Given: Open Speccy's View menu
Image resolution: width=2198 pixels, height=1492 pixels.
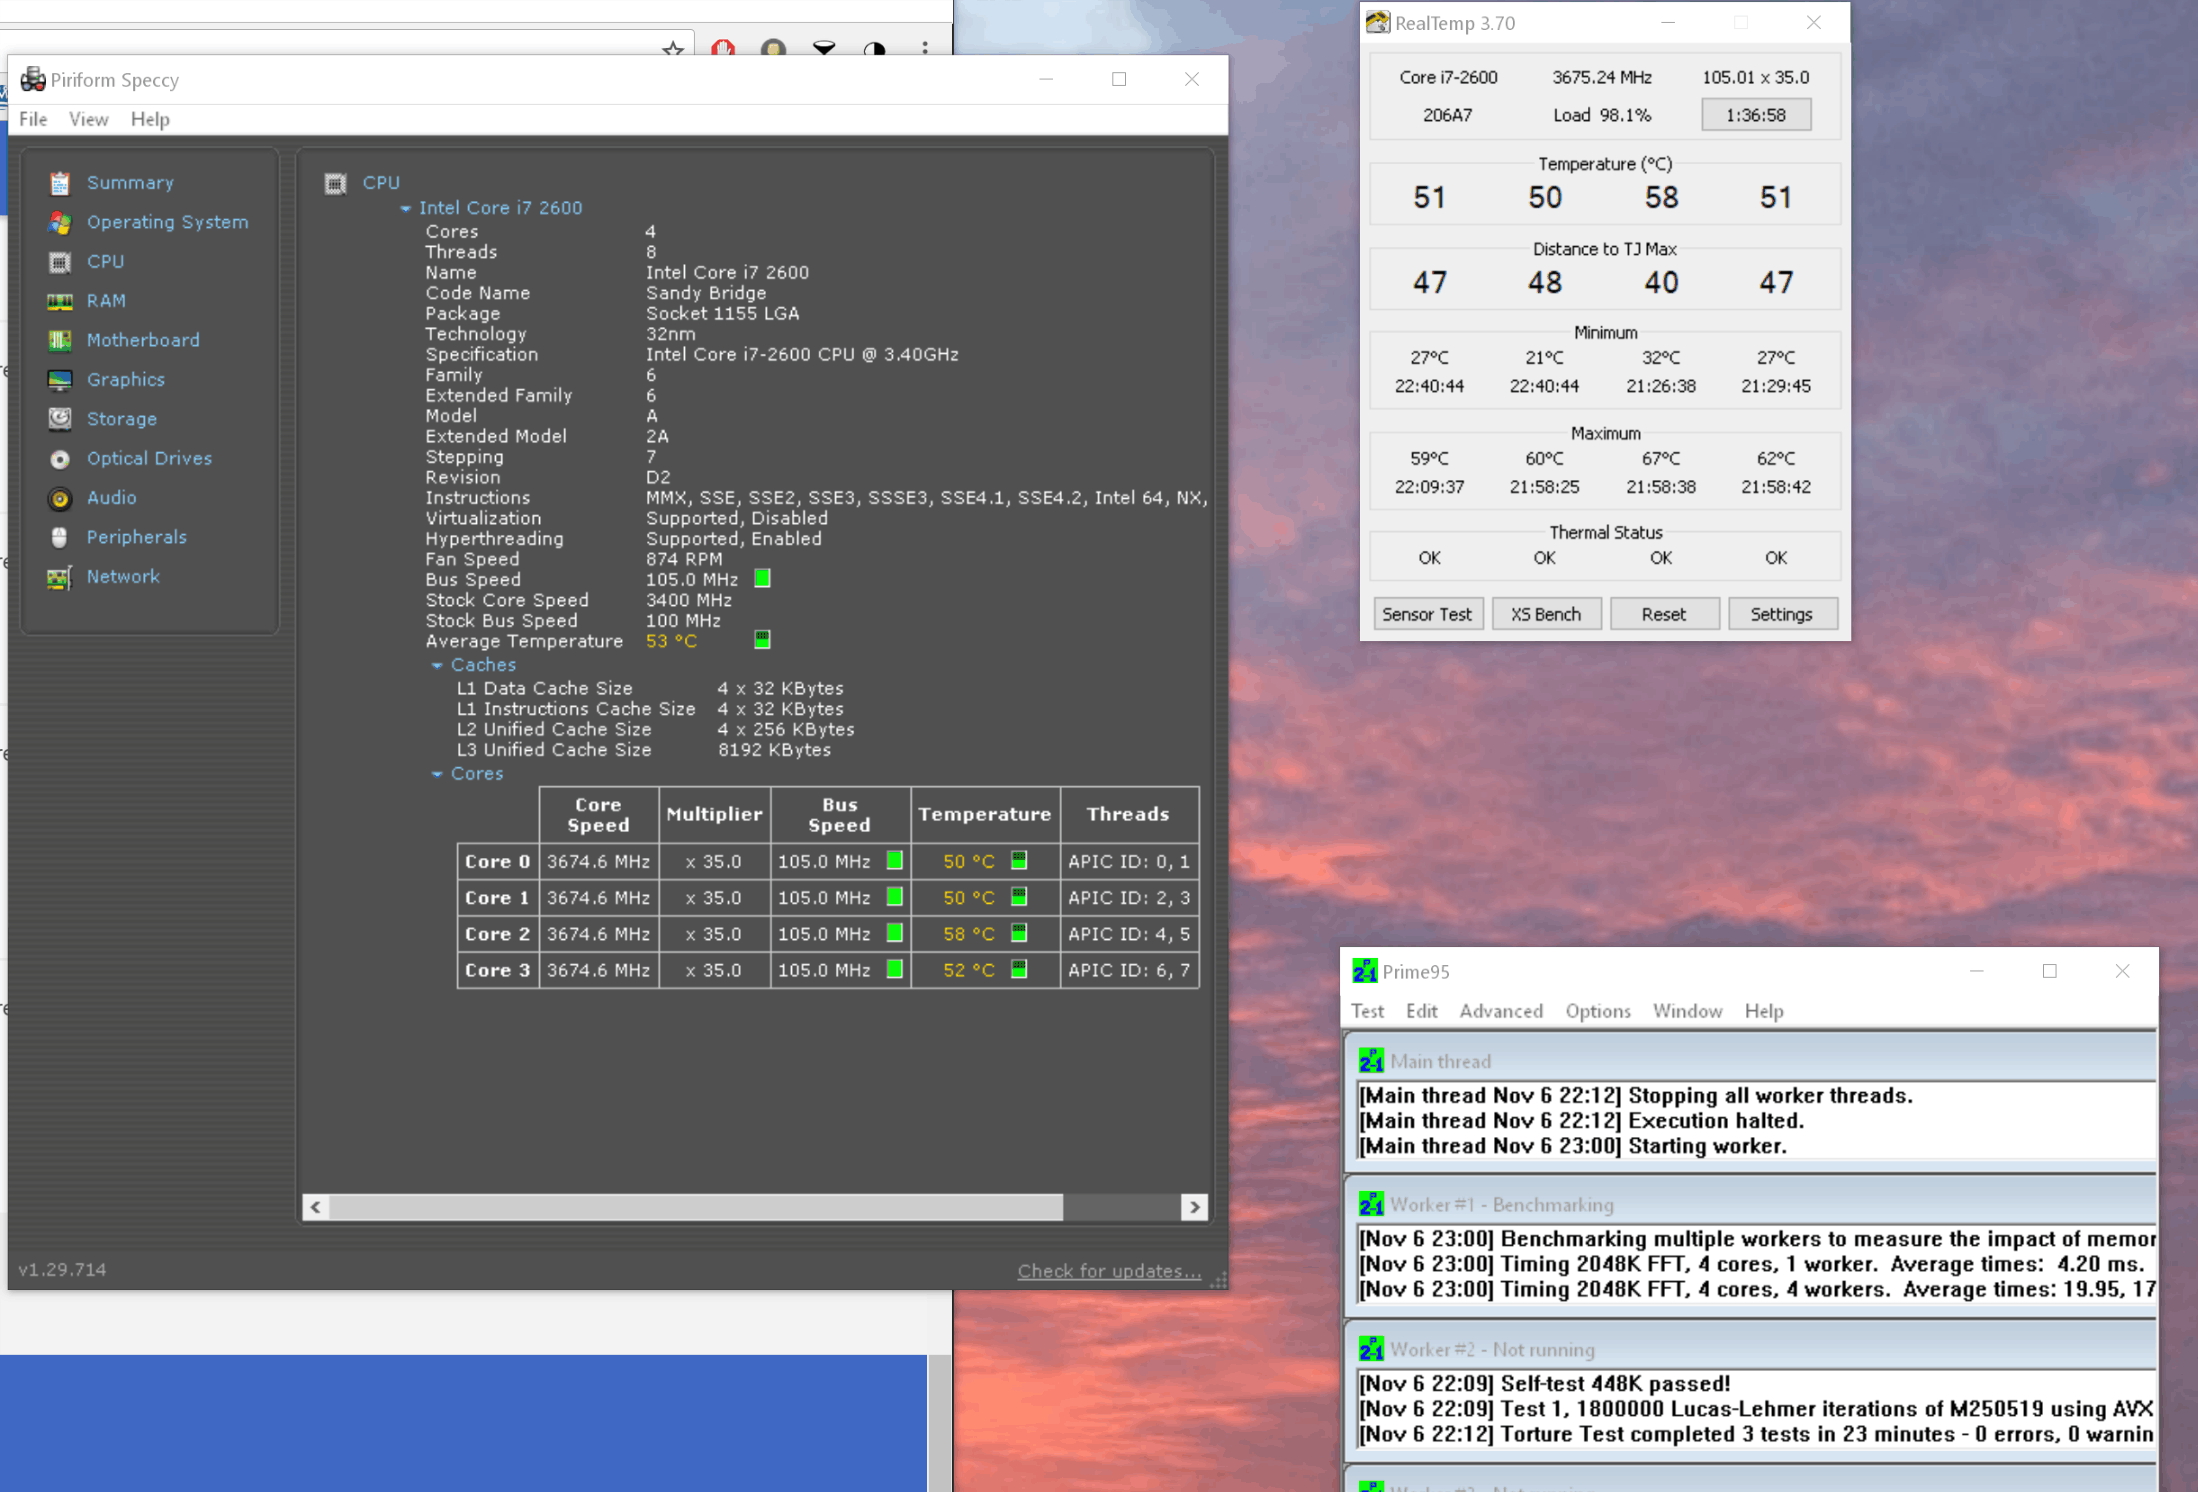Looking at the screenshot, I should point(88,119).
